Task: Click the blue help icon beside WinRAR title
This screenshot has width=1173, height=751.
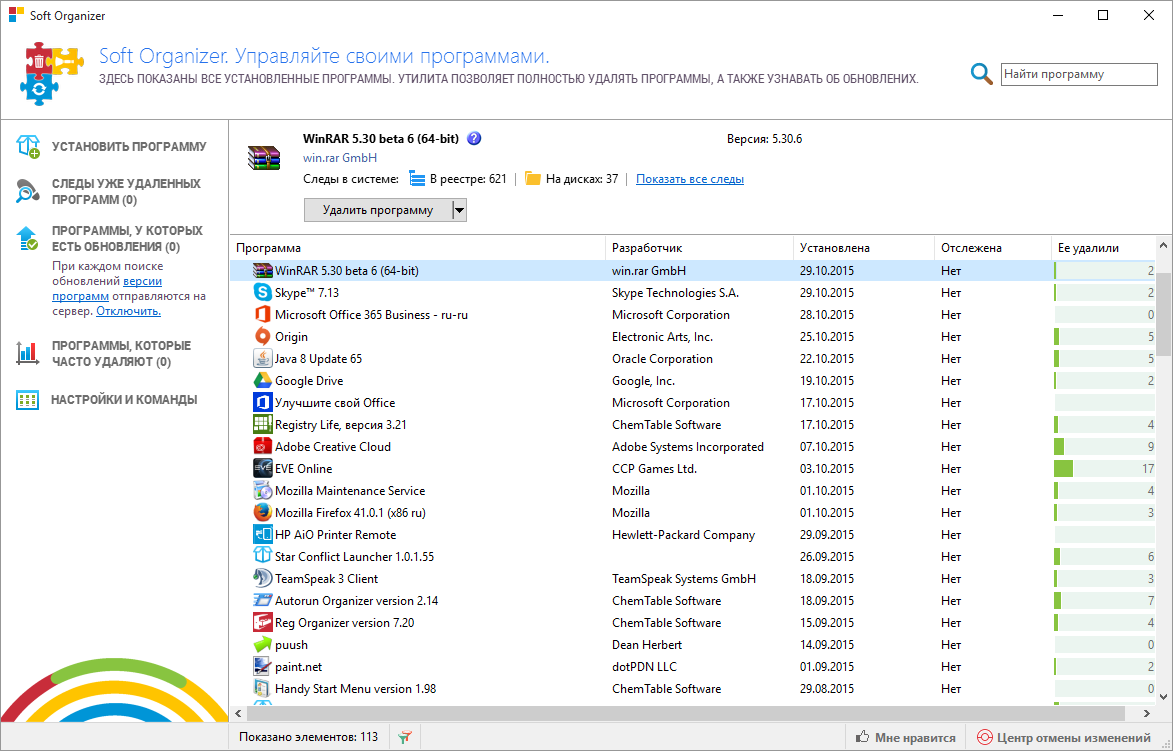Action: [474, 139]
